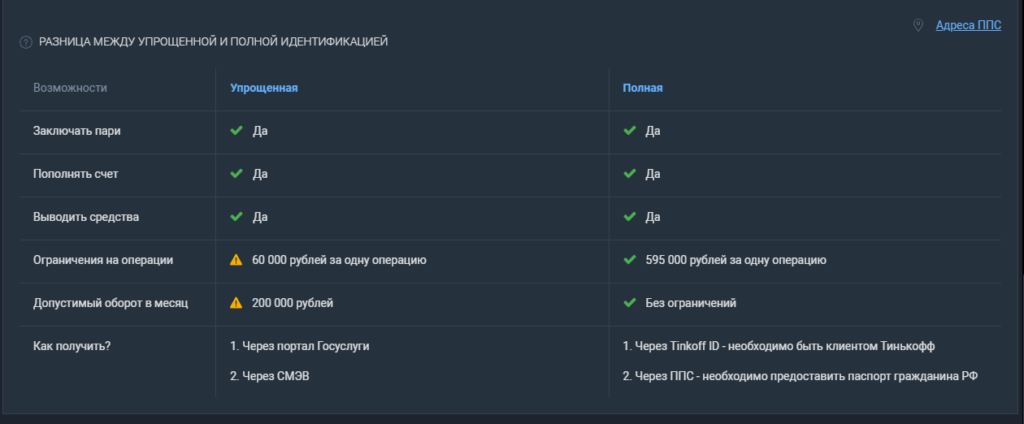This screenshot has height=424, width=1024.
Task: Click the map pin icon beside Адреса ППС
Action: pos(918,25)
